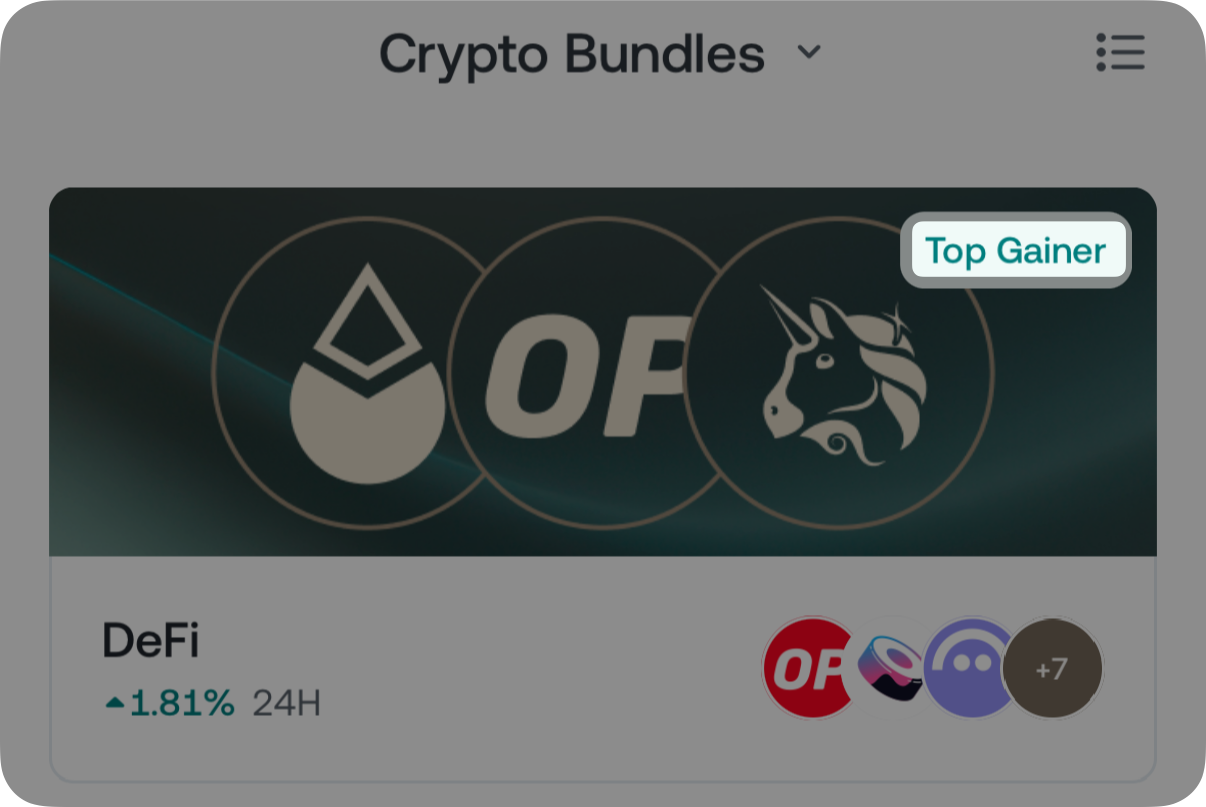Expand the Crypto Bundles chevron dropdown
Viewport: 1206px width, 807px height.
click(x=808, y=52)
